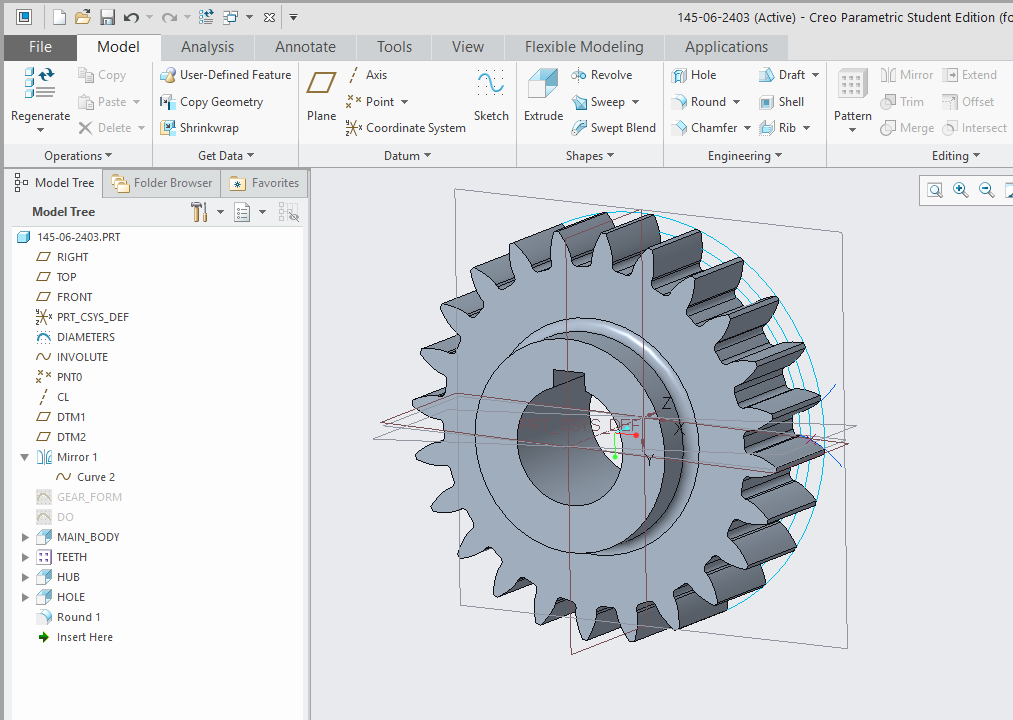Viewport: 1013px width, 720px height.
Task: Select Mirror in the Editing group
Action: [x=906, y=74]
